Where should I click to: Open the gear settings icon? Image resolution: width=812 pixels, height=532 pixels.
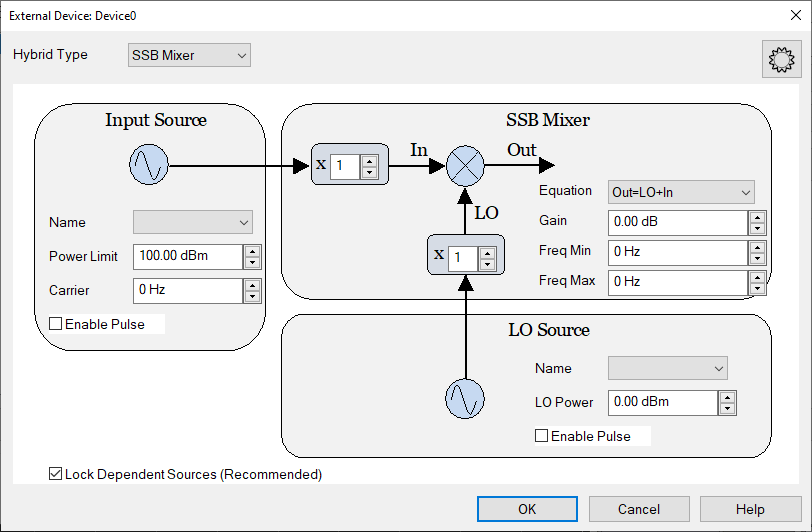781,59
